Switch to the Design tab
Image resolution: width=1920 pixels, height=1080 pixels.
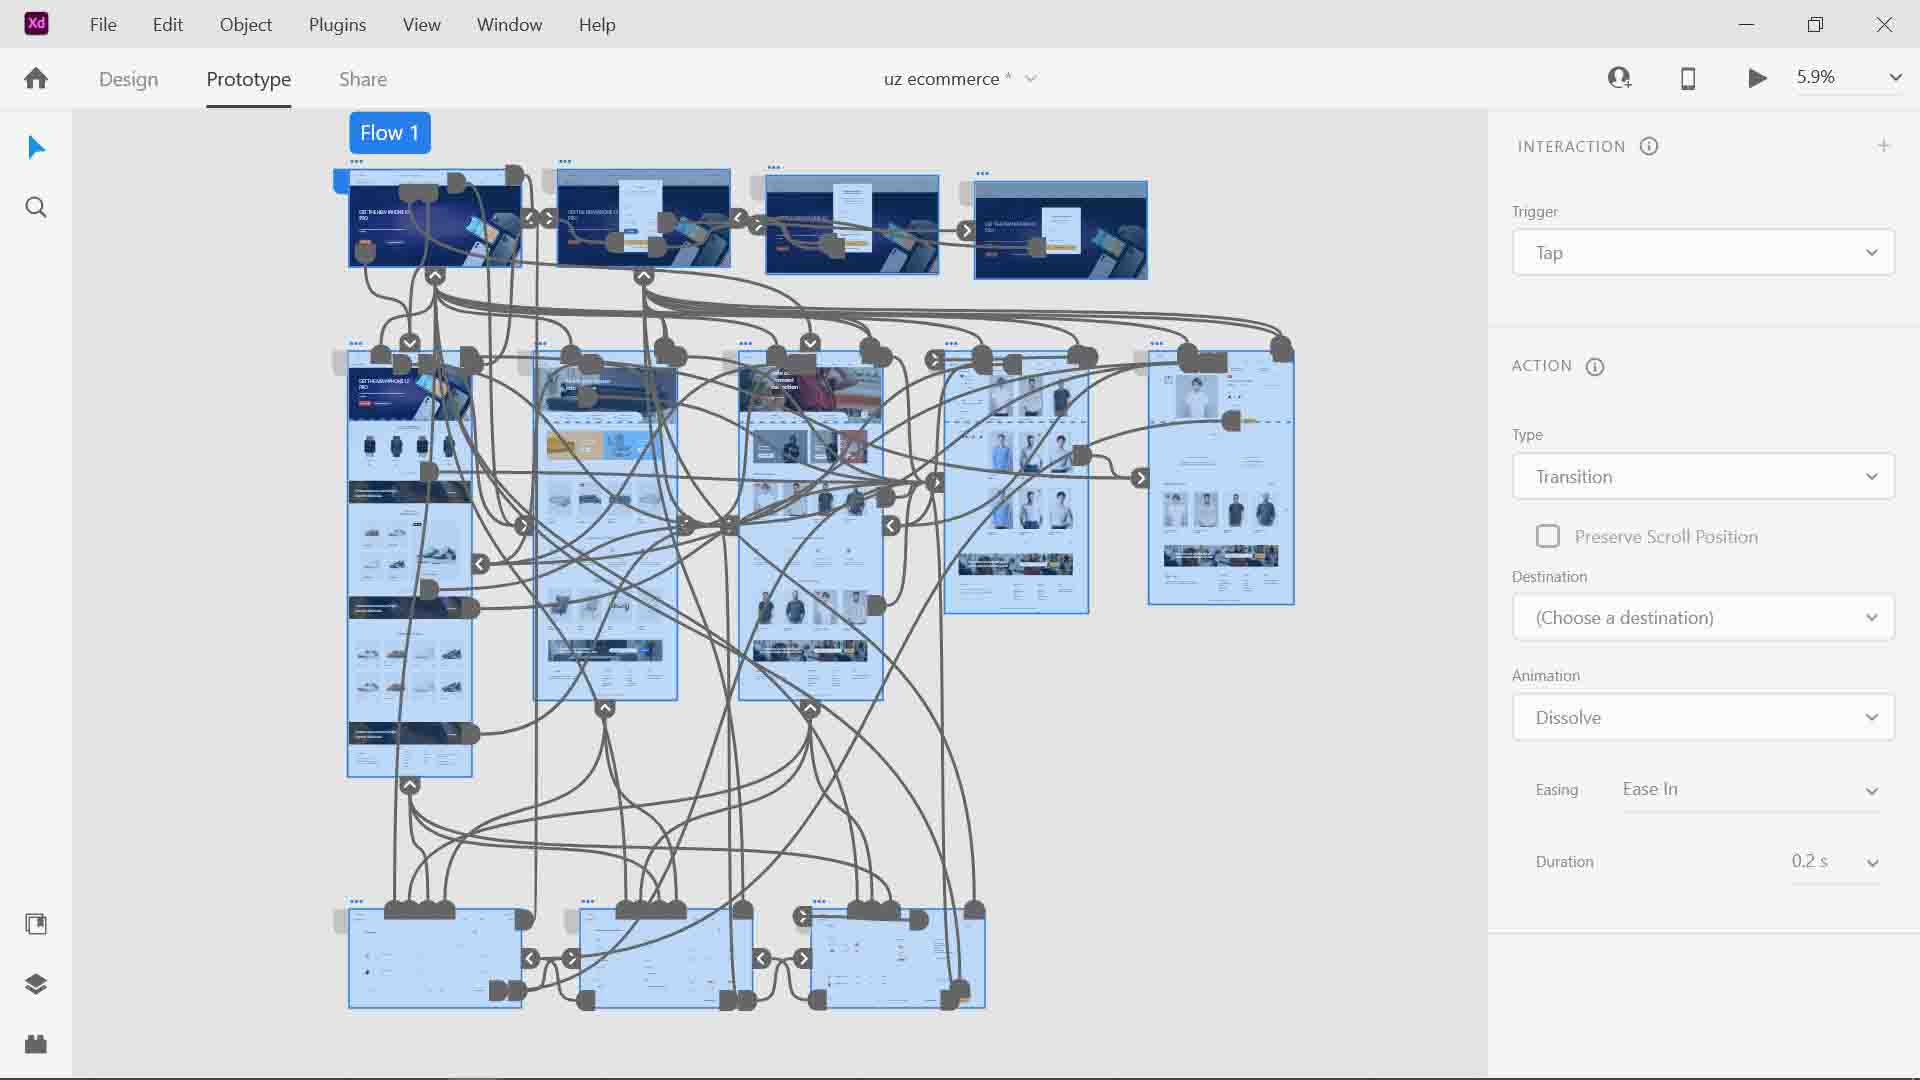coord(128,79)
